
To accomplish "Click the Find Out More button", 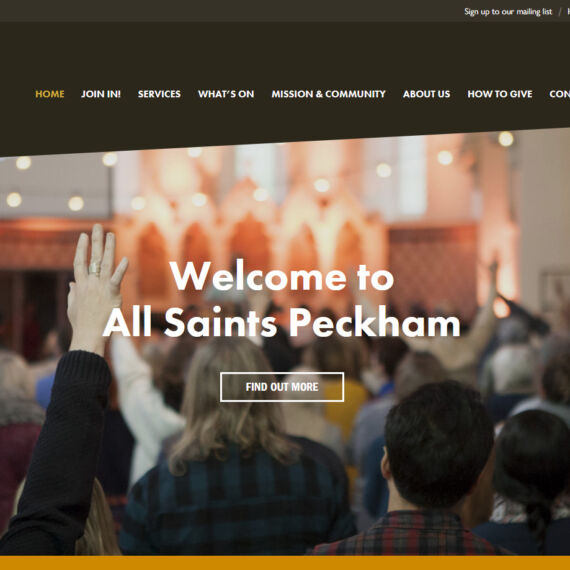I will click(282, 387).
